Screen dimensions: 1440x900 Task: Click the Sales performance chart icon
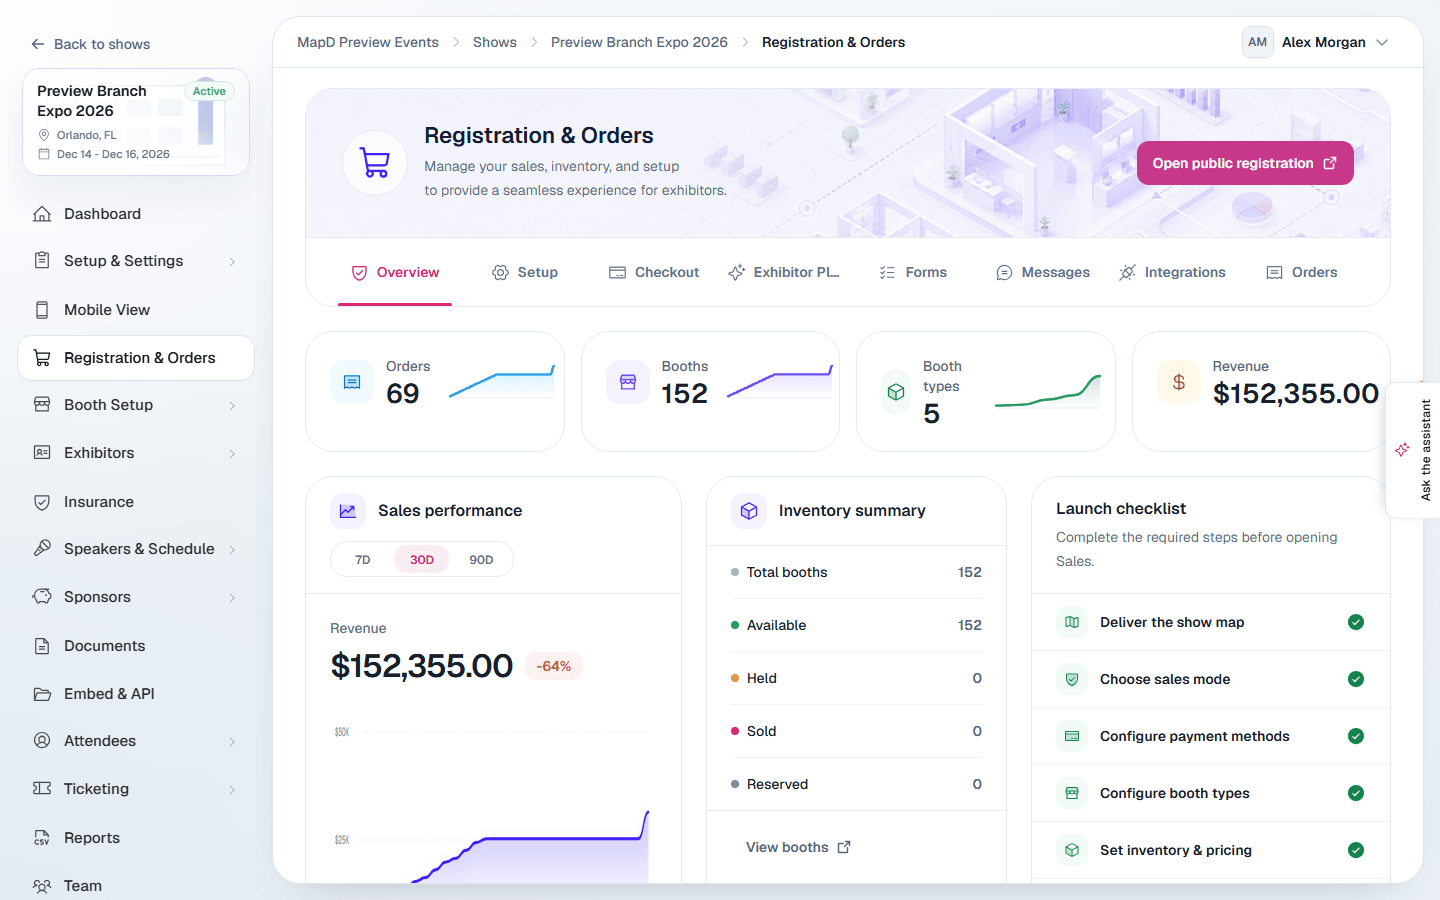coord(347,511)
